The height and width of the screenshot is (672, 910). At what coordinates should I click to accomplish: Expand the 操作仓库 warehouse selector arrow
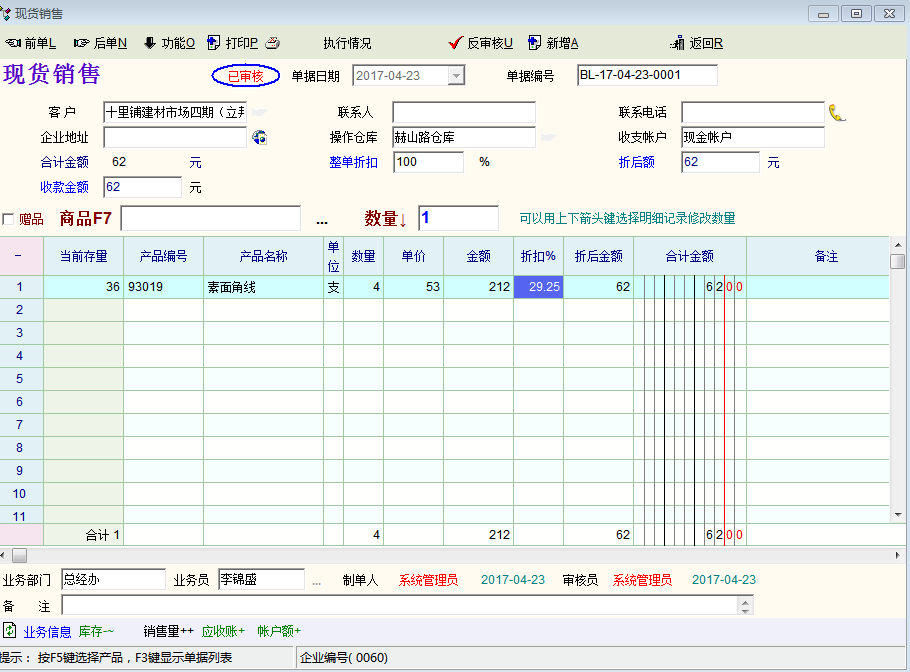pos(550,137)
